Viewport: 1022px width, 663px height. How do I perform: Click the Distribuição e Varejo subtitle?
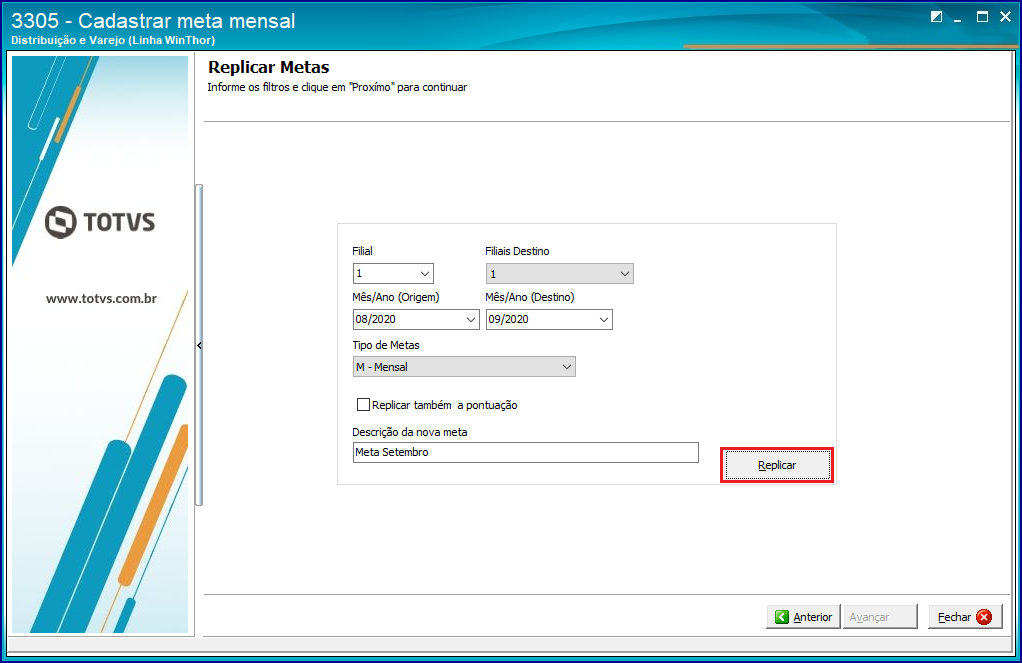113,40
